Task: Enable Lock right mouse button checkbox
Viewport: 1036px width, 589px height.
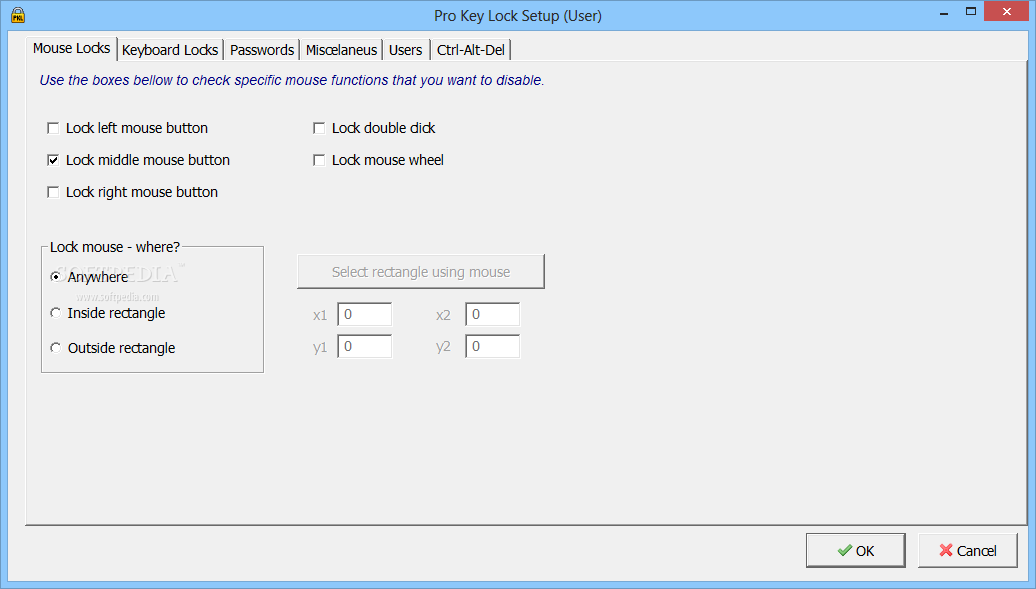Action: coord(54,192)
